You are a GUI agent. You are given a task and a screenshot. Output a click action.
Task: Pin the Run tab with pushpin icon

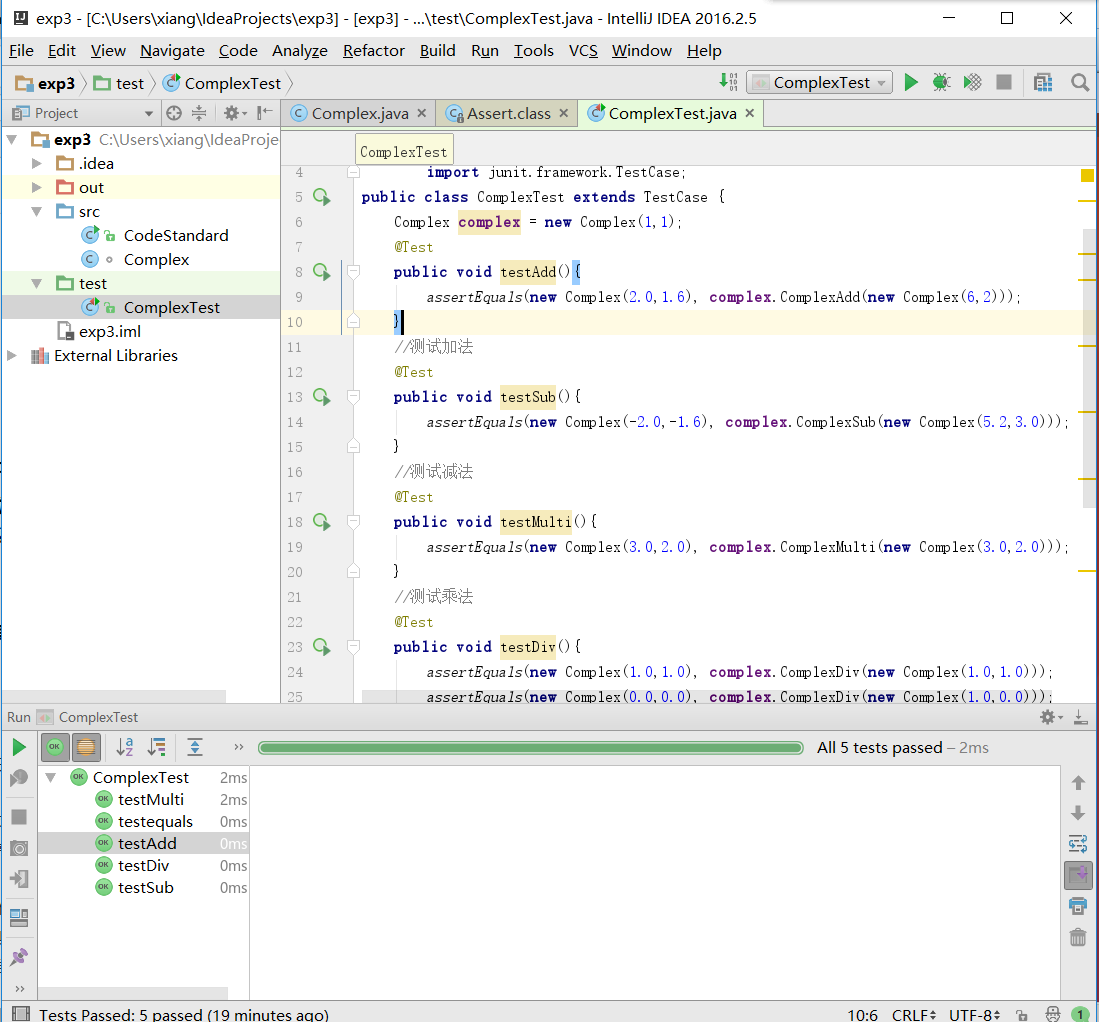tap(20, 956)
